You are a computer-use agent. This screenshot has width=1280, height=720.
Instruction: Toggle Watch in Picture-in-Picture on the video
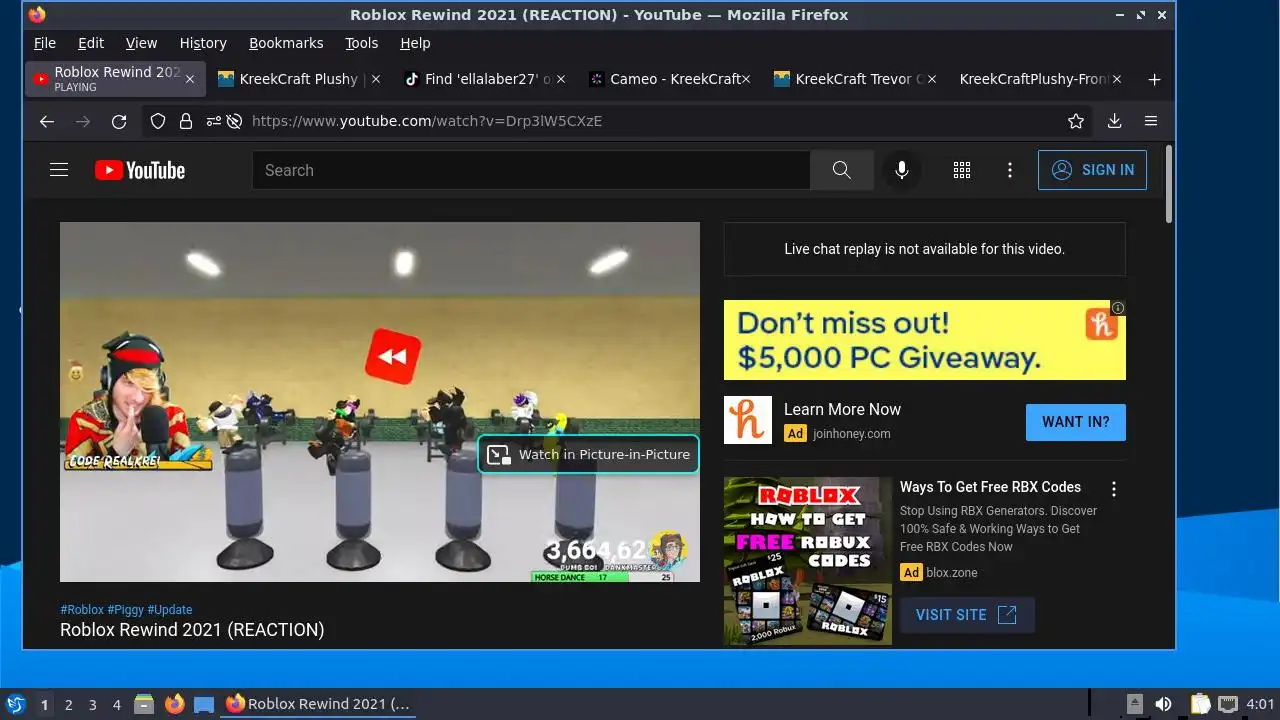tap(588, 454)
